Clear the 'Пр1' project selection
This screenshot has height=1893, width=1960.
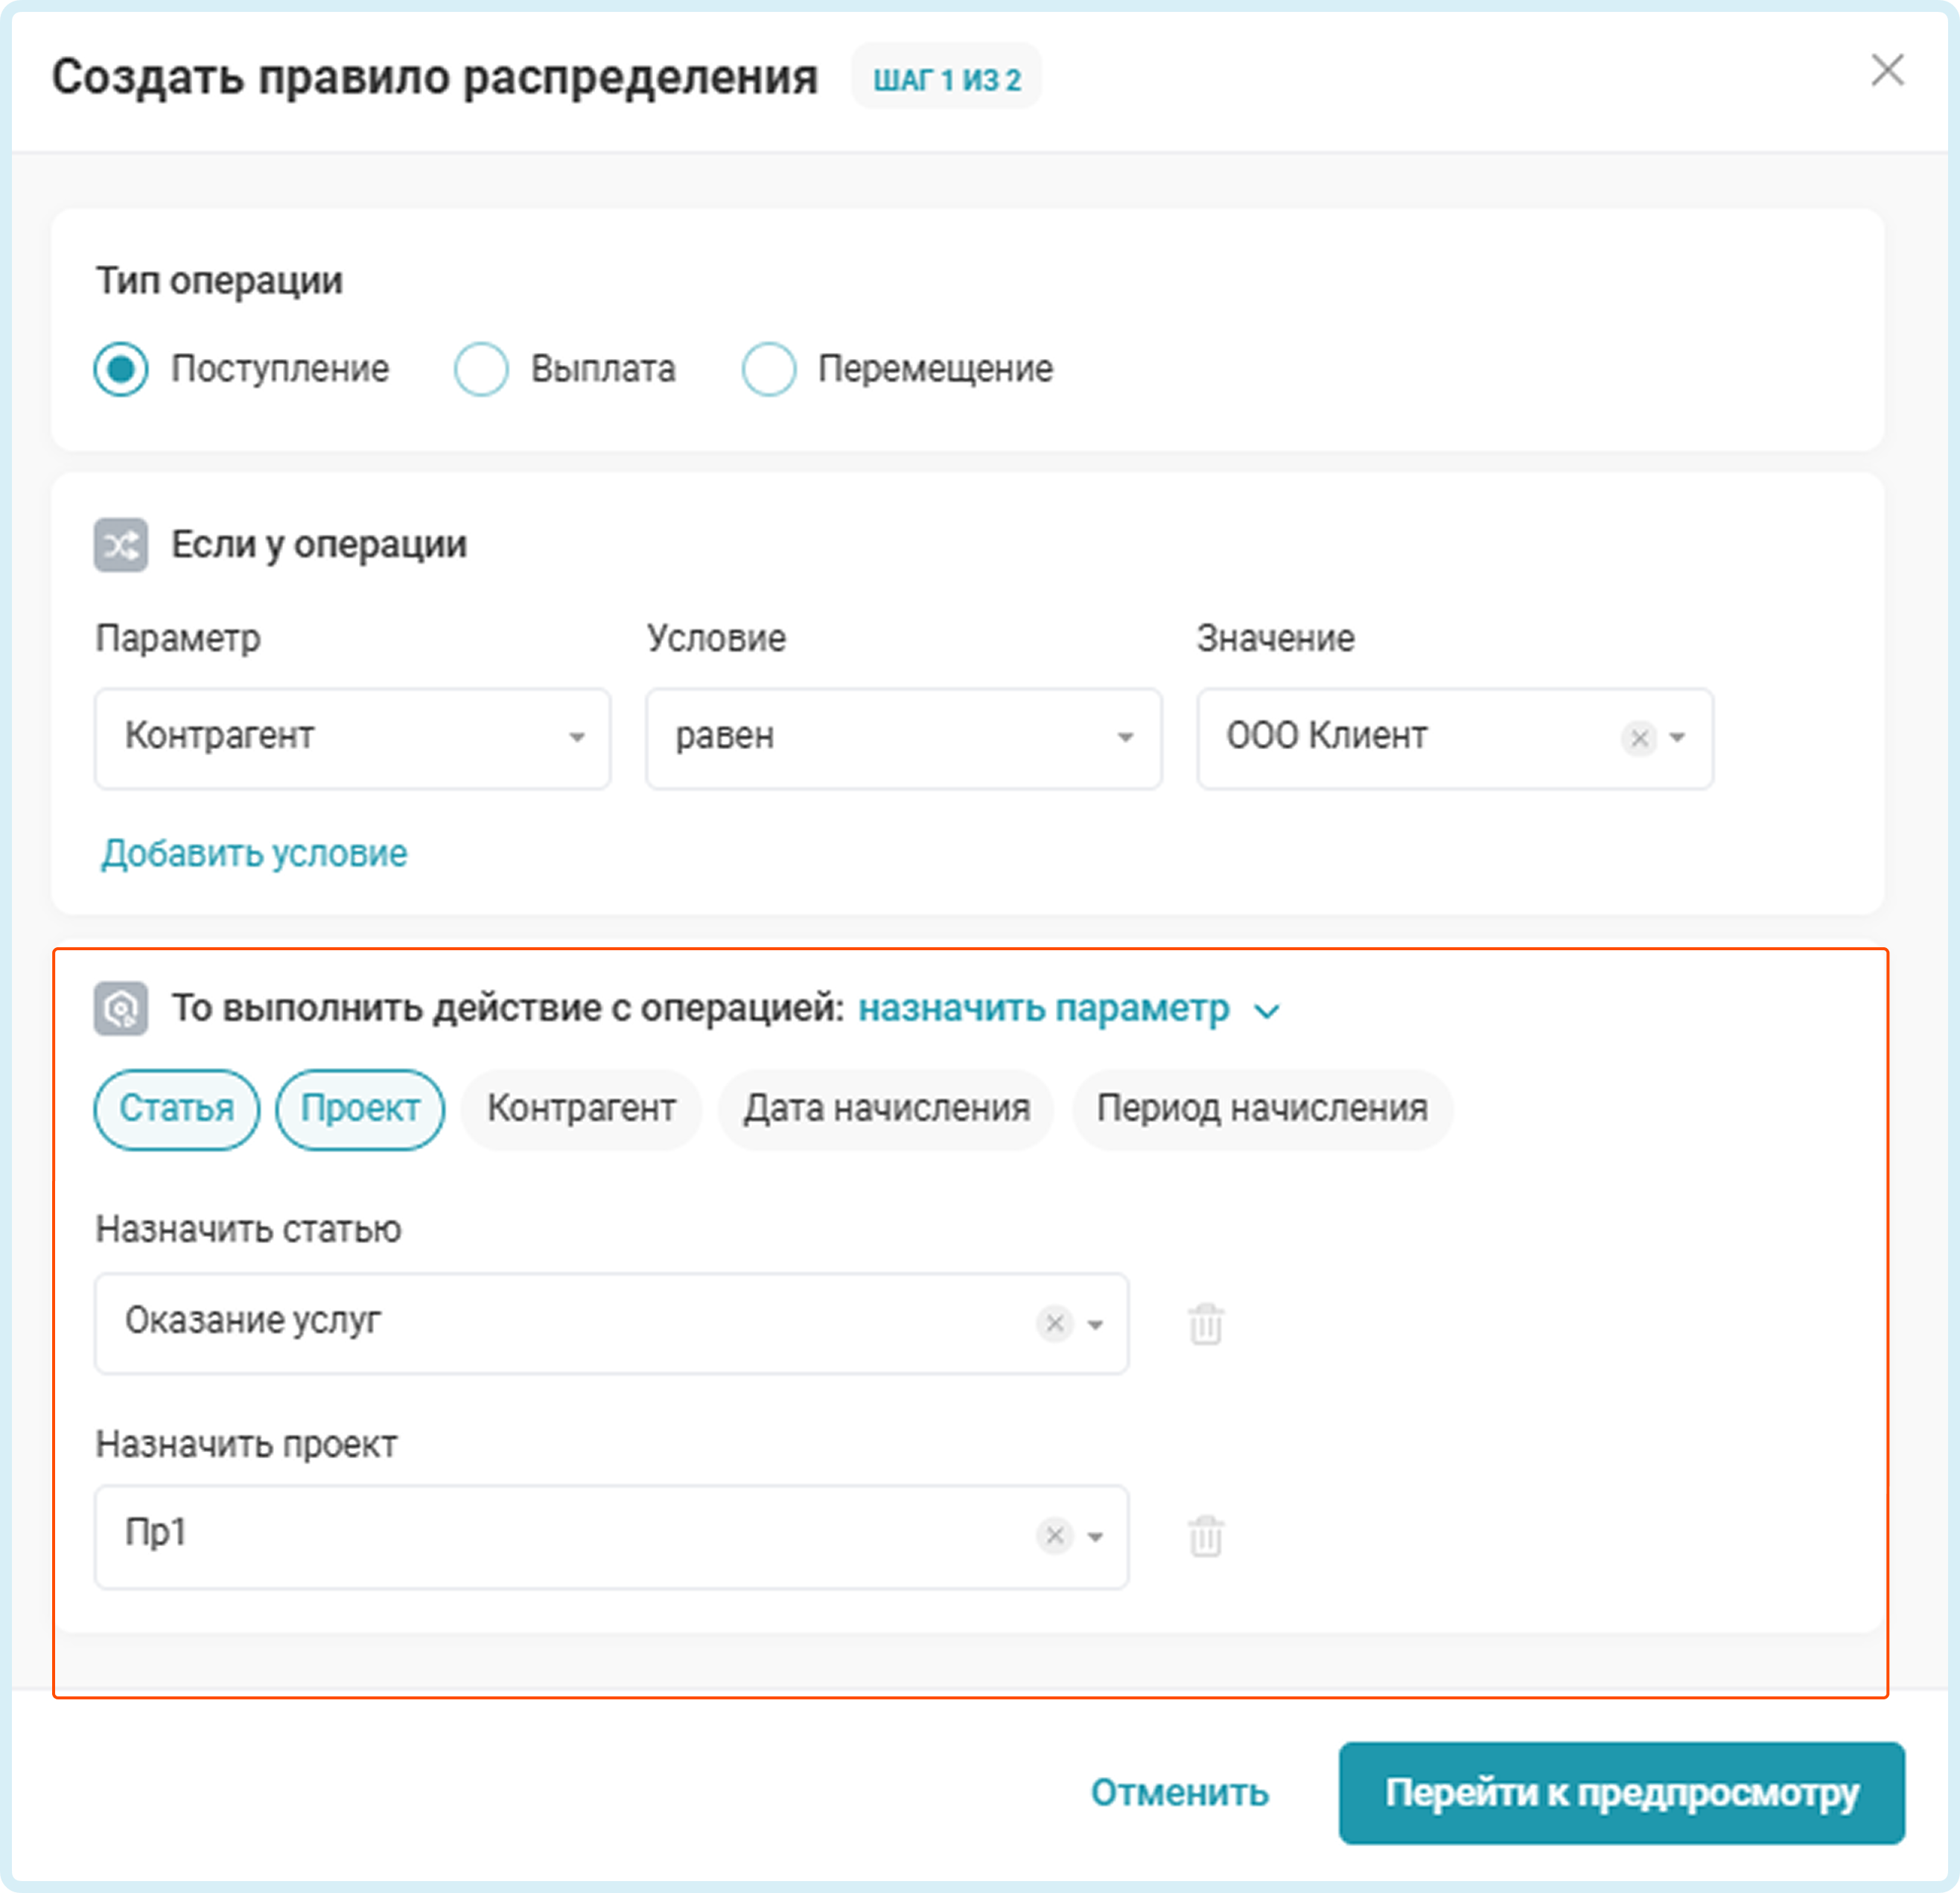(1054, 1535)
